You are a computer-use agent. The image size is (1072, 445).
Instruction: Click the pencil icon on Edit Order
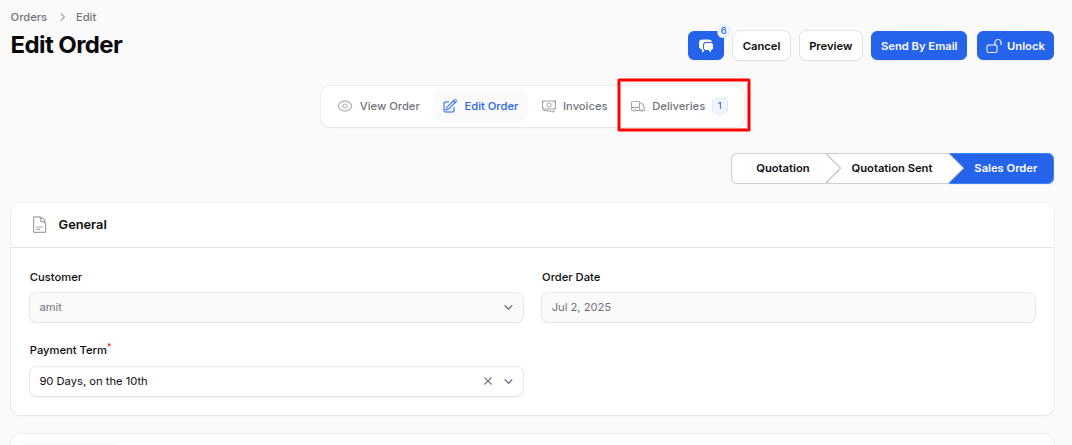(x=450, y=107)
